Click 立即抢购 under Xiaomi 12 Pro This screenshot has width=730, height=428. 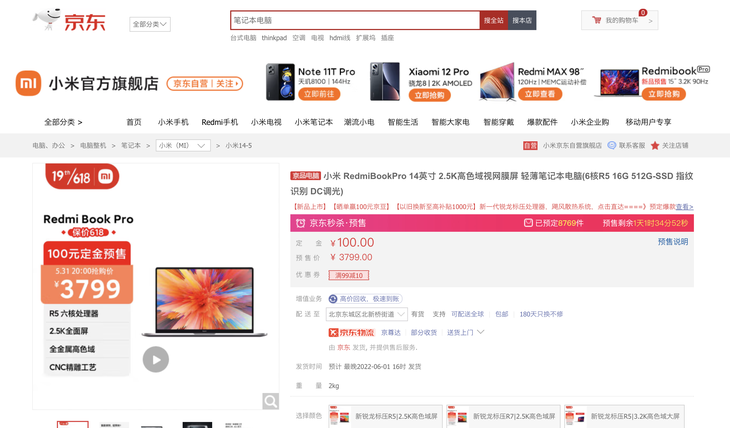[429, 95]
